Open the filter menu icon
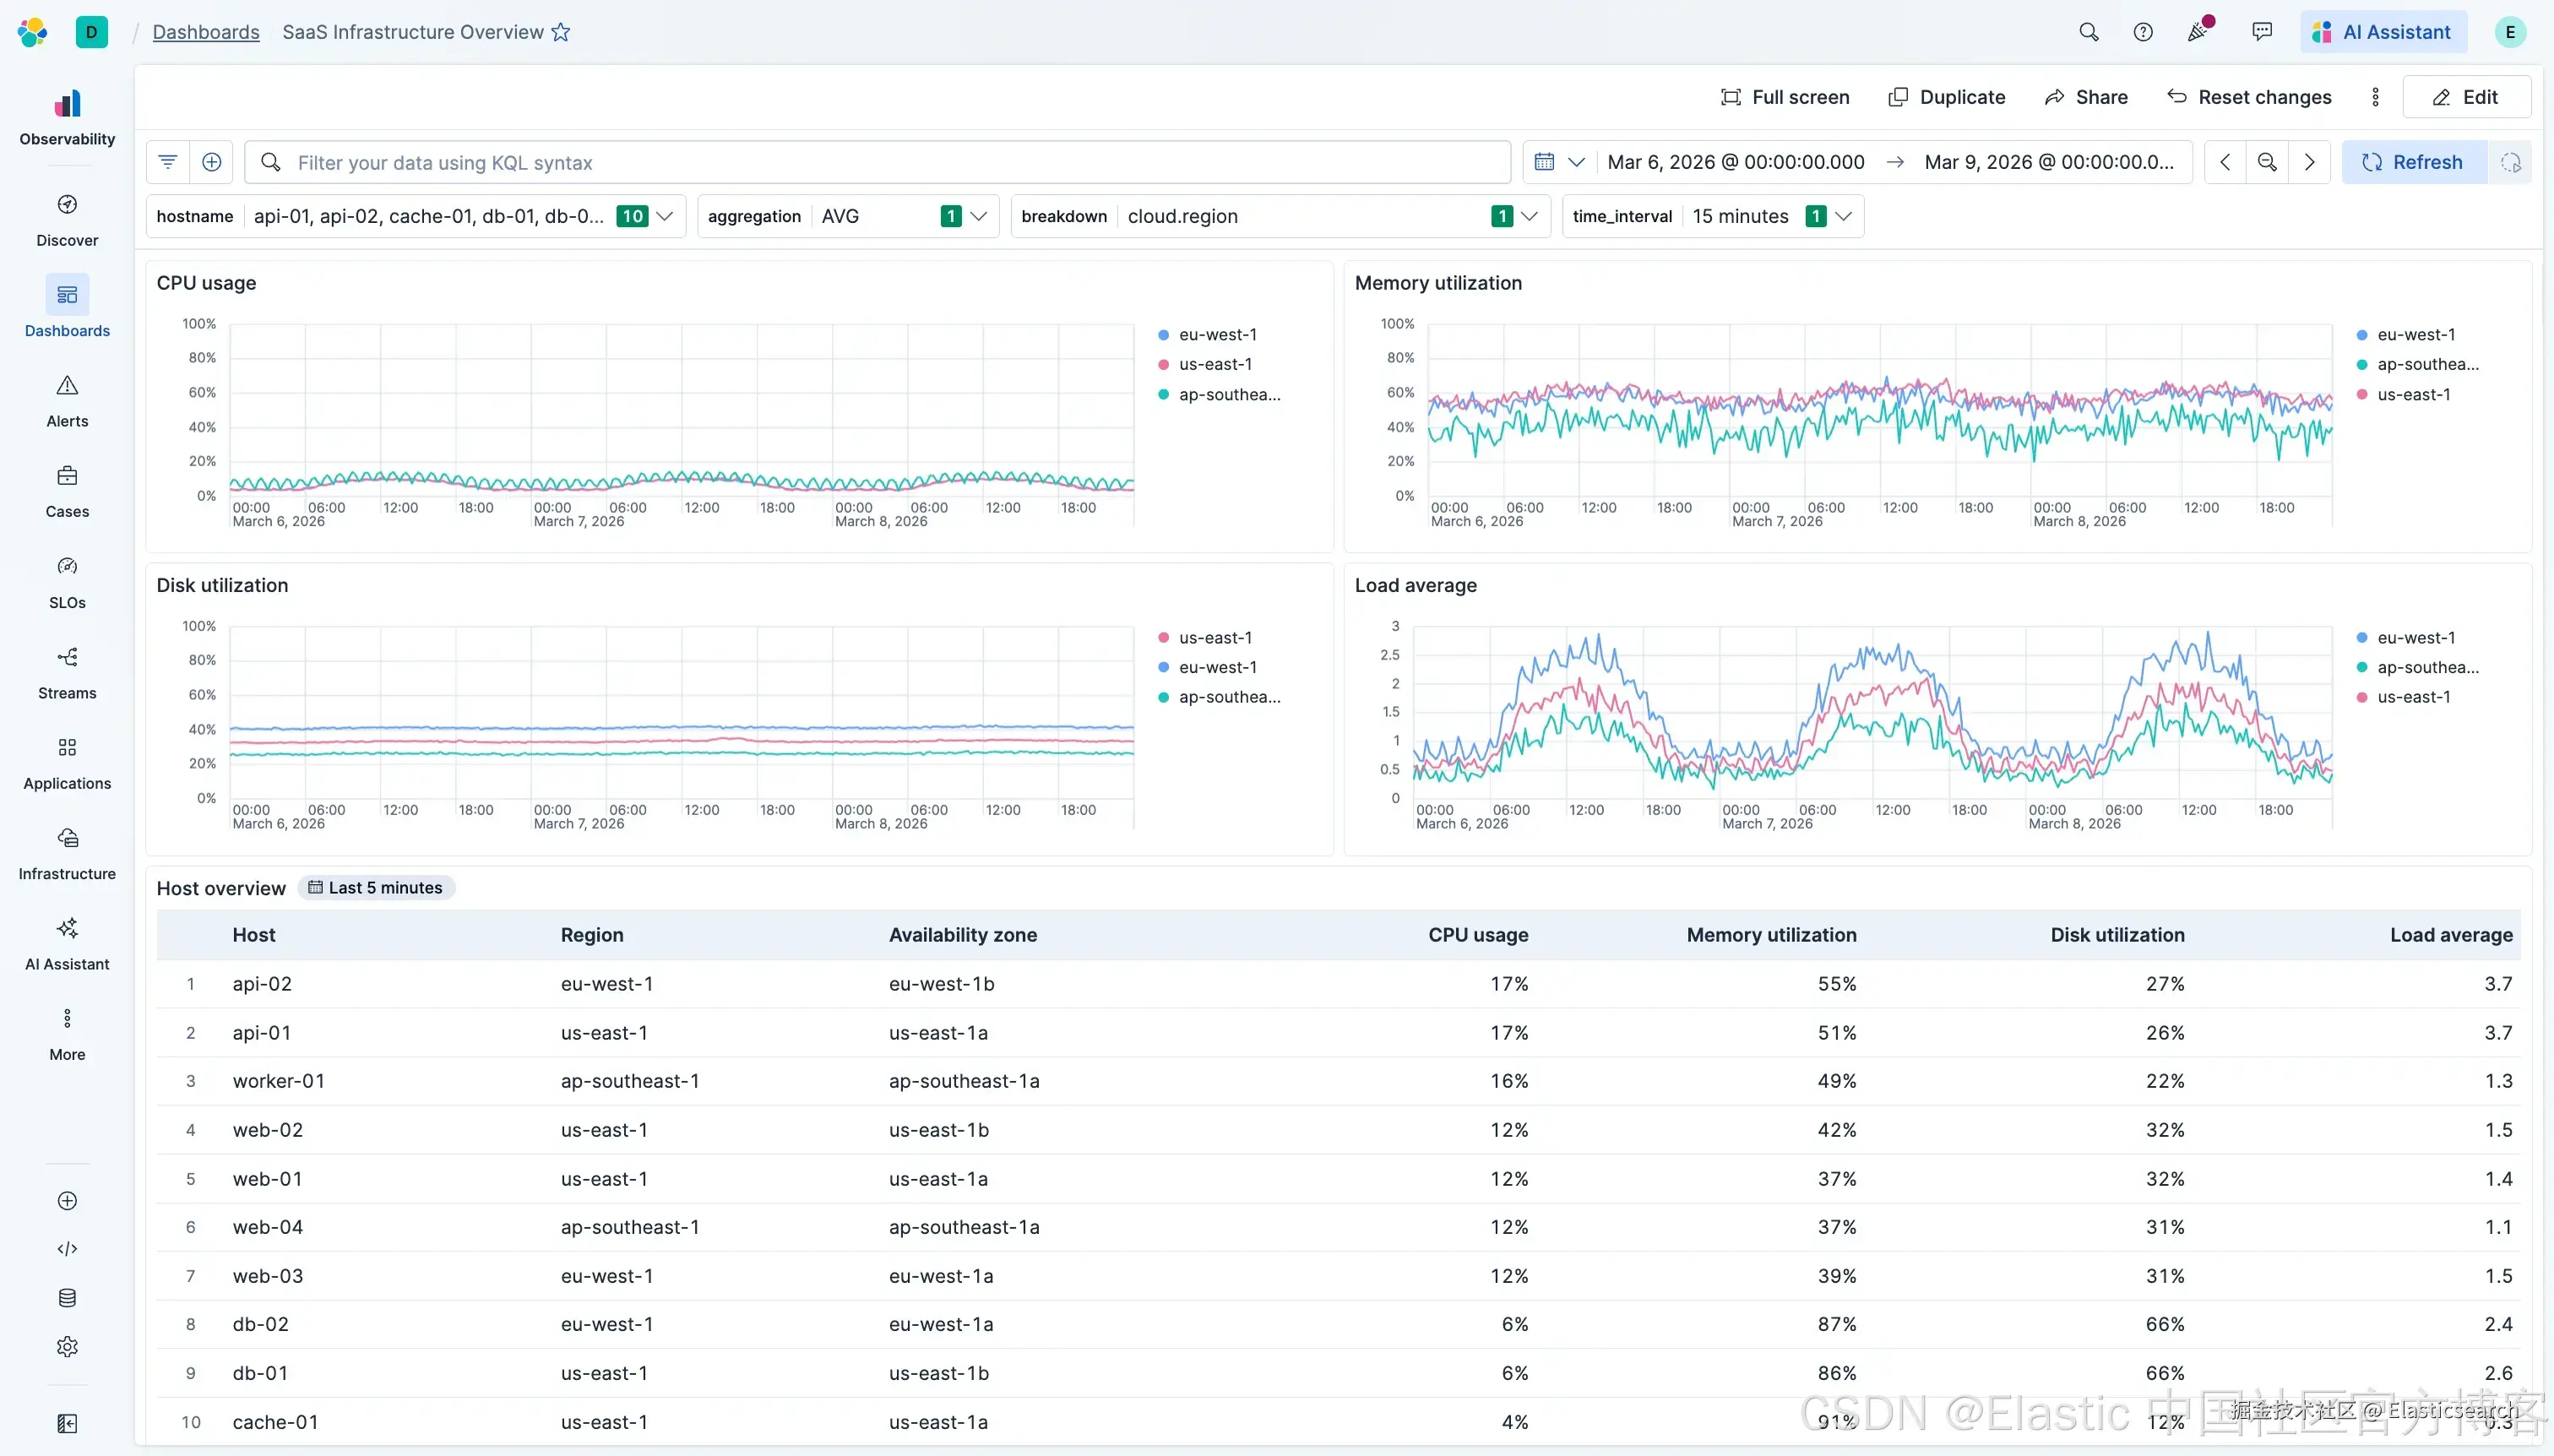The image size is (2554, 1456). [x=168, y=162]
